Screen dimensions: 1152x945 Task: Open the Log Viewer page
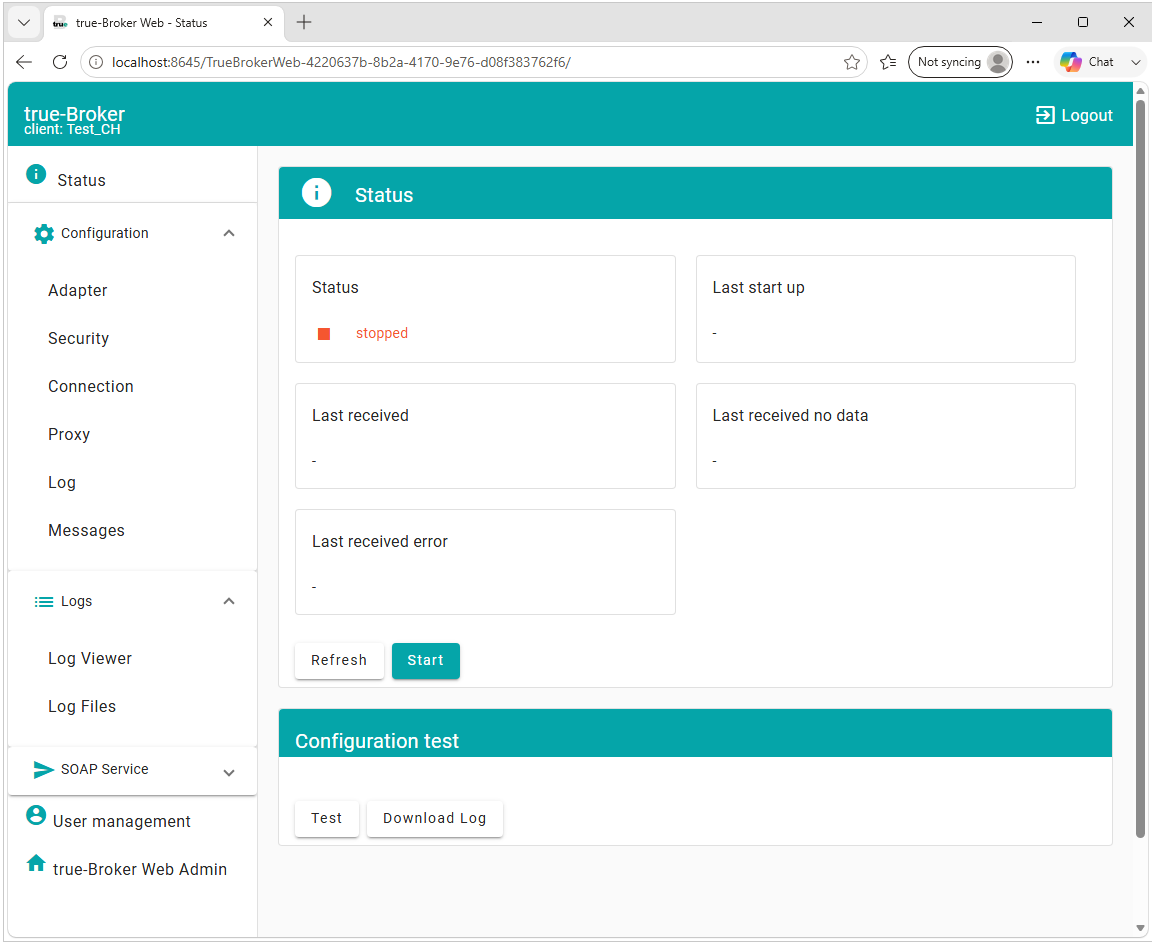(x=90, y=659)
